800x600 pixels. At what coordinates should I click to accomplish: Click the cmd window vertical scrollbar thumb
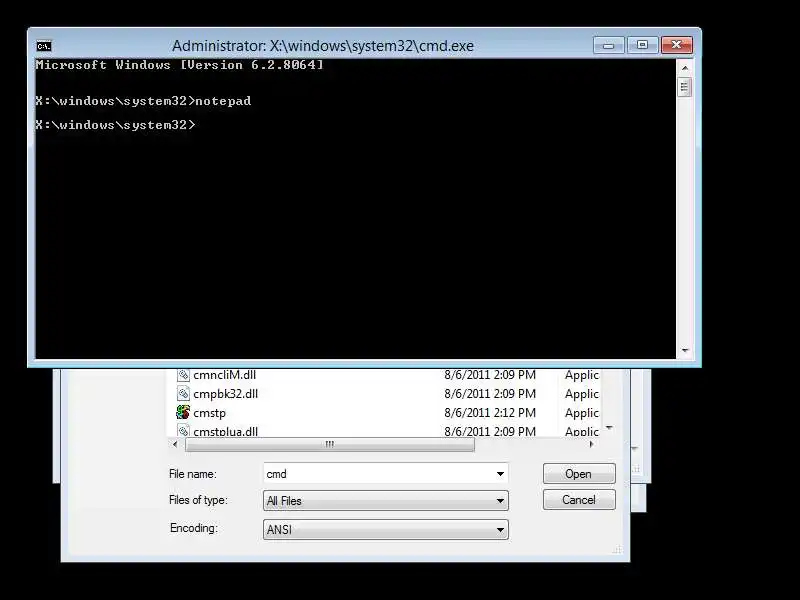pos(685,87)
